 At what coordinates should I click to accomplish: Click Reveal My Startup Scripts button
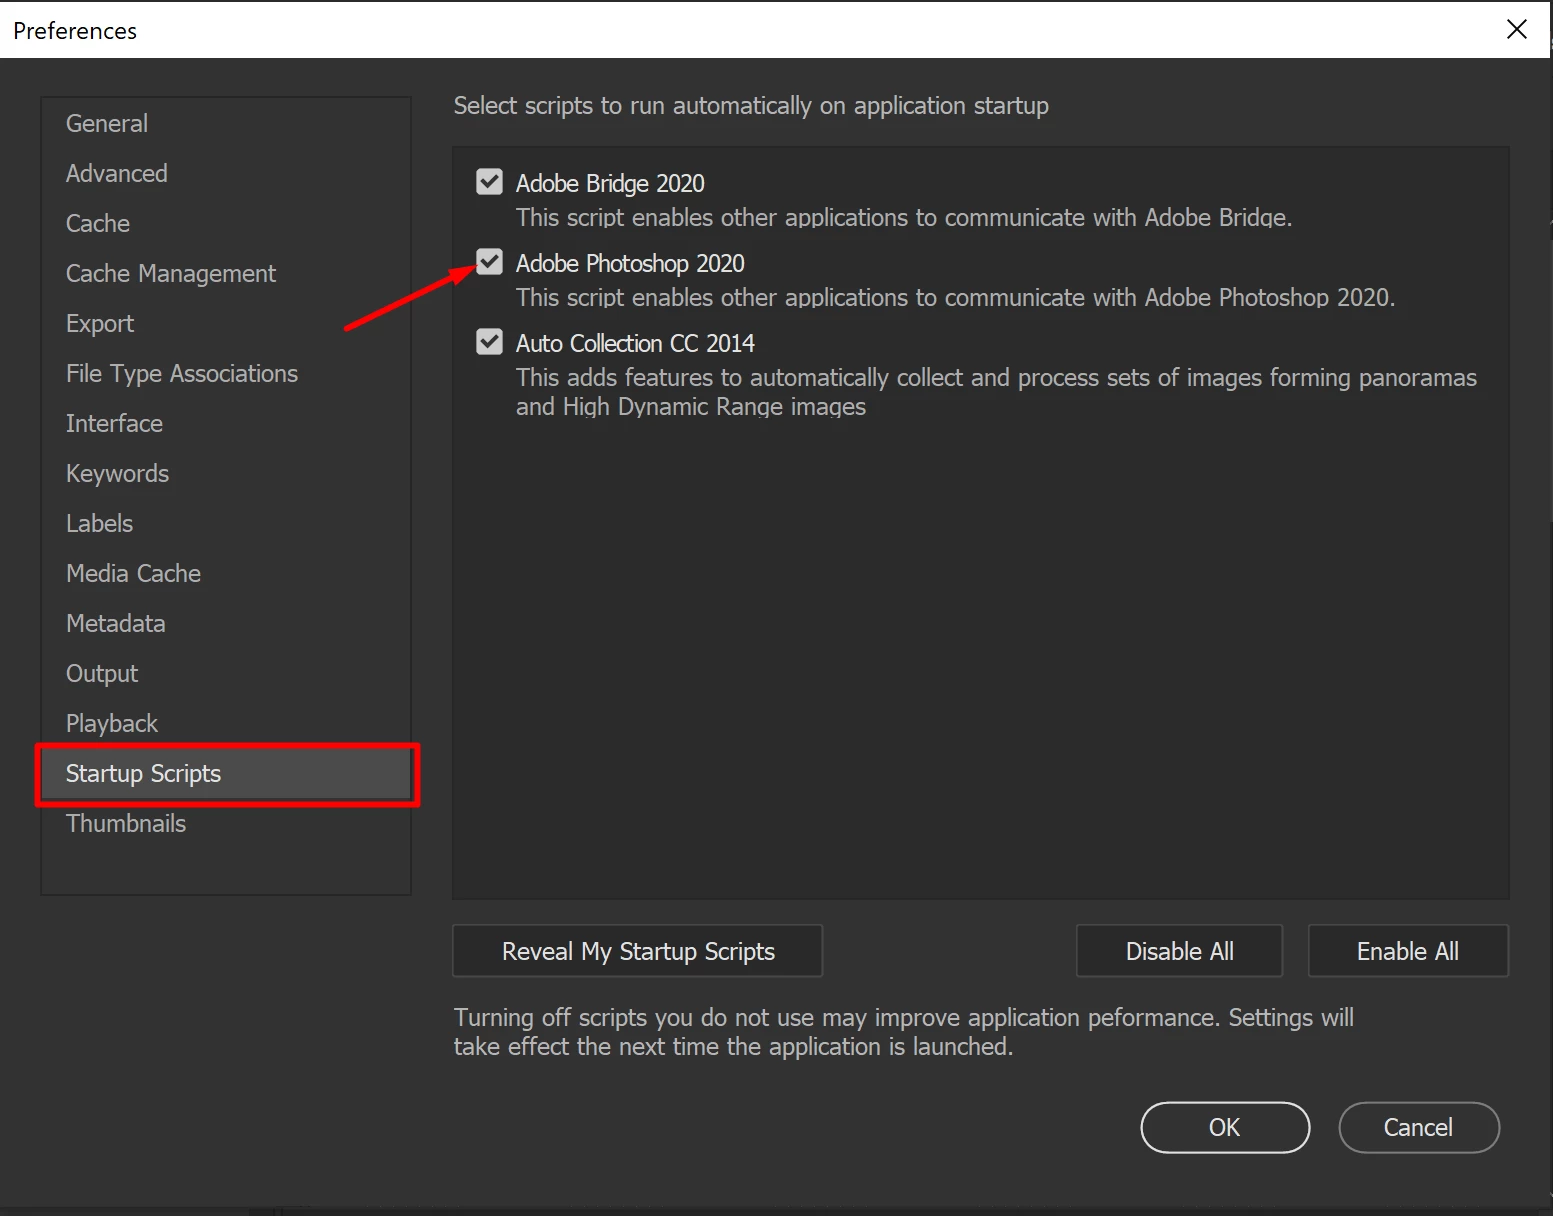point(638,951)
